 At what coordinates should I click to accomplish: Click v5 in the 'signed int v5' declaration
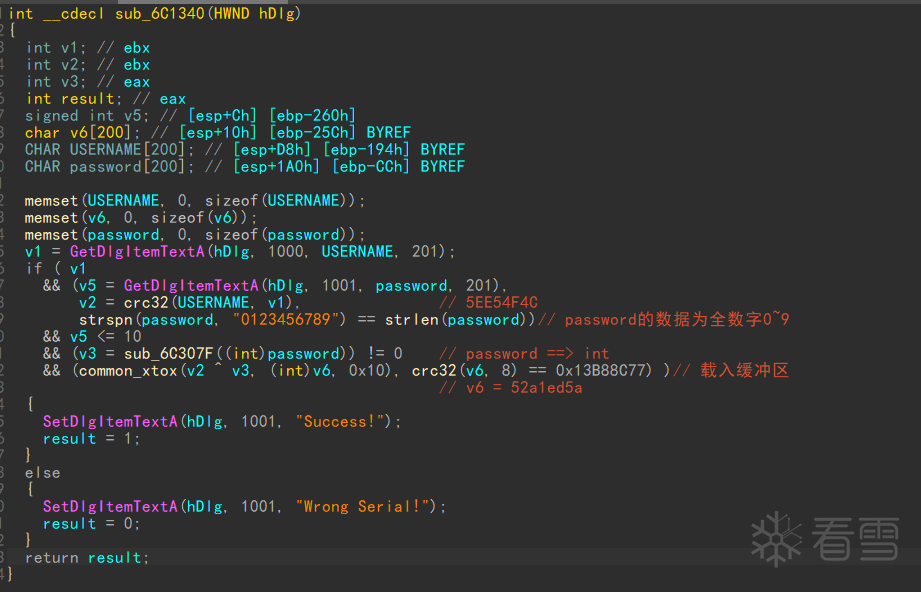(x=132, y=116)
